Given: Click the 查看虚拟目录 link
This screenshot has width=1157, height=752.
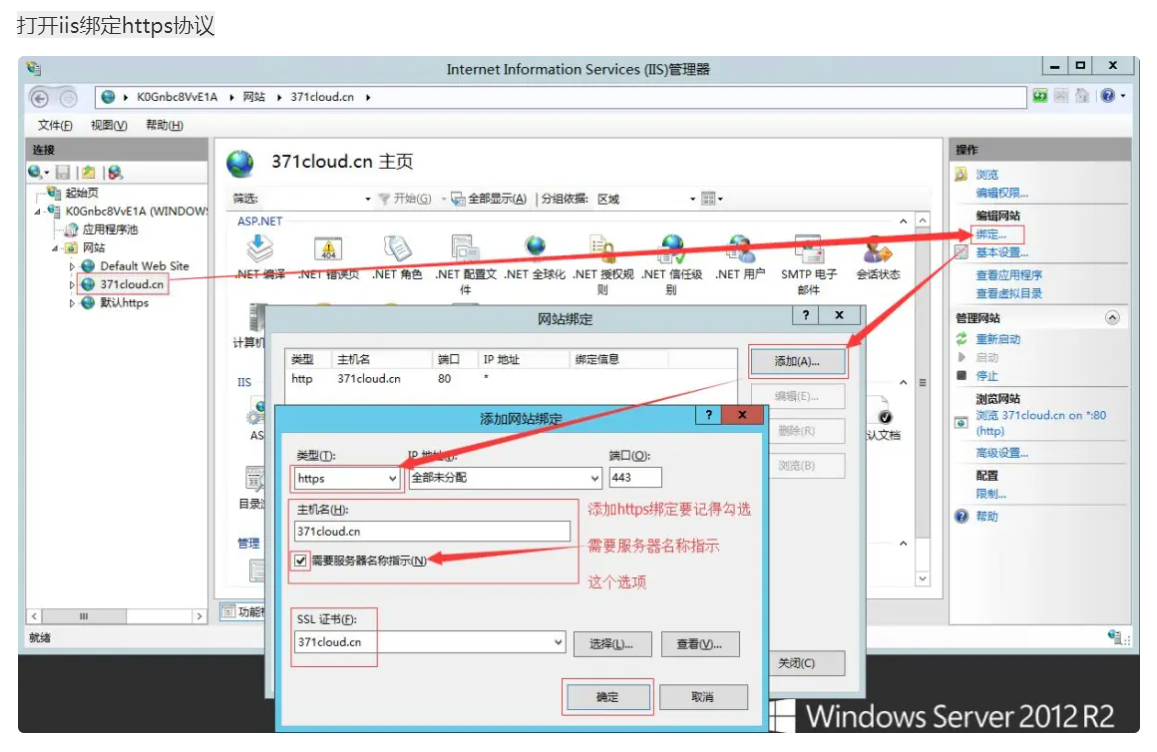Looking at the screenshot, I should 1009,293.
